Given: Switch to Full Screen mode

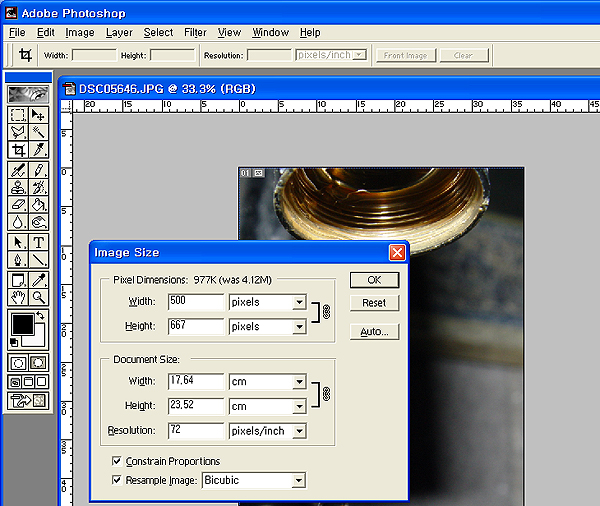Looking at the screenshot, I should click(42, 382).
